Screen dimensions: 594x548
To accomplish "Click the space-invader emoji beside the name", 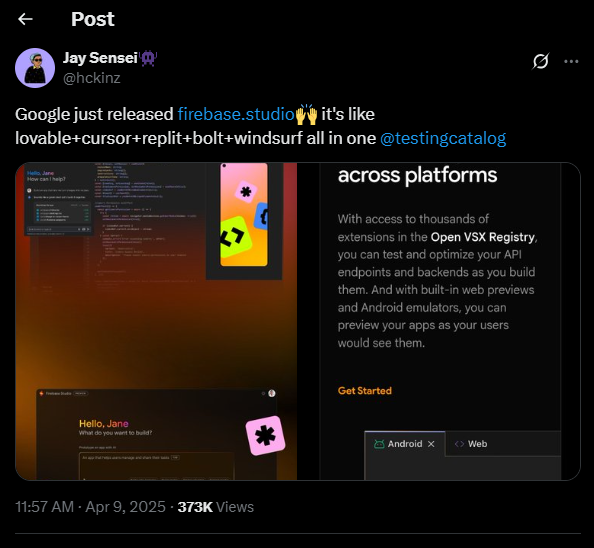I will pyautogui.click(x=148, y=58).
